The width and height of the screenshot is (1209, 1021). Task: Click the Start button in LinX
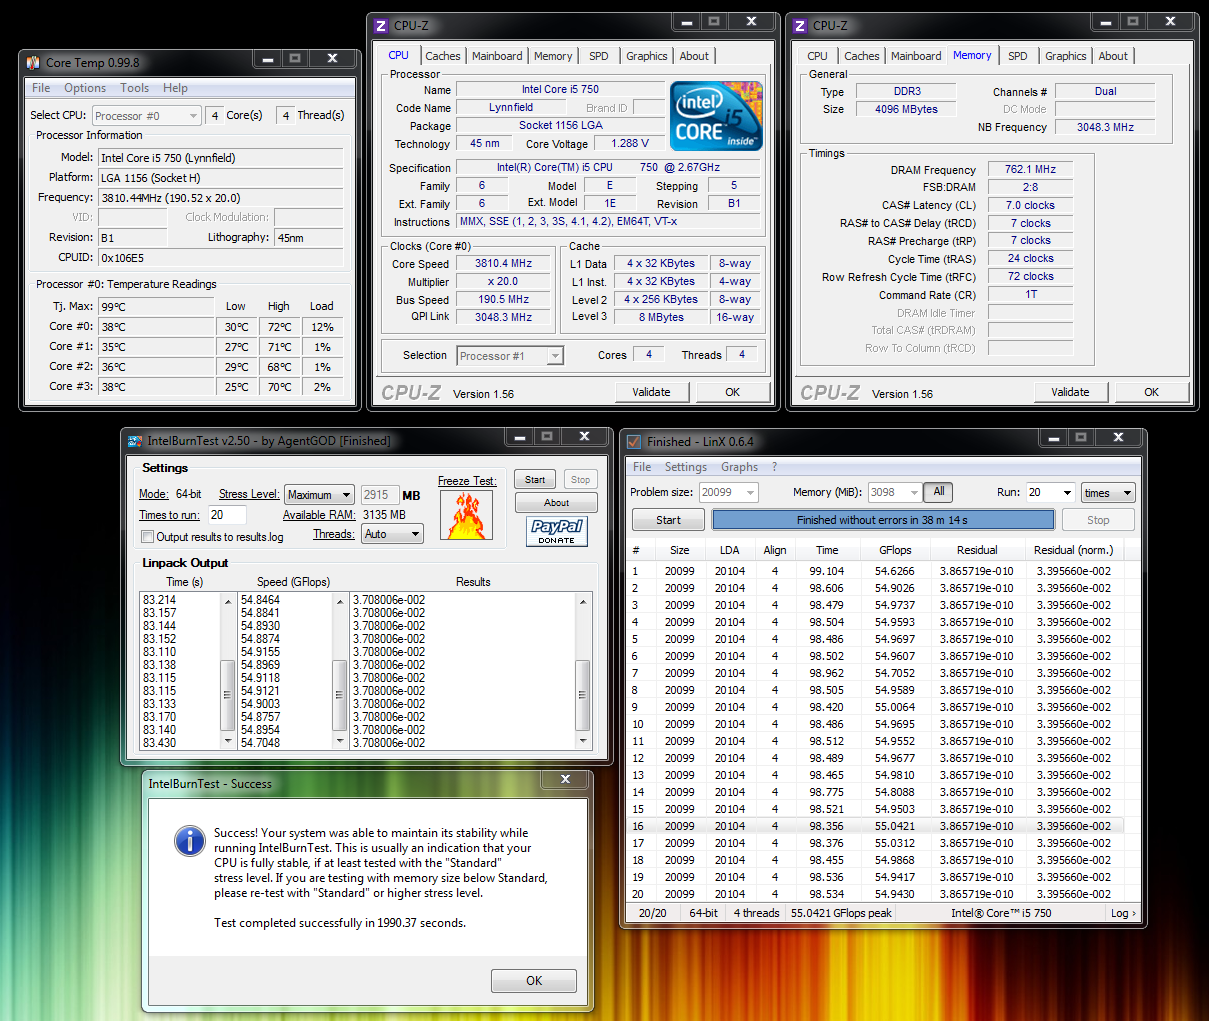point(668,520)
